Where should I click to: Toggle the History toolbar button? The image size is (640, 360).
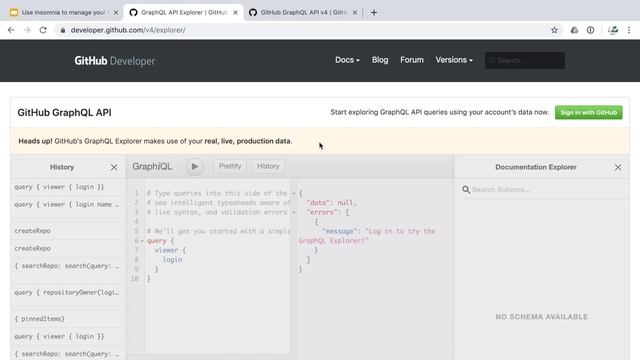click(268, 167)
